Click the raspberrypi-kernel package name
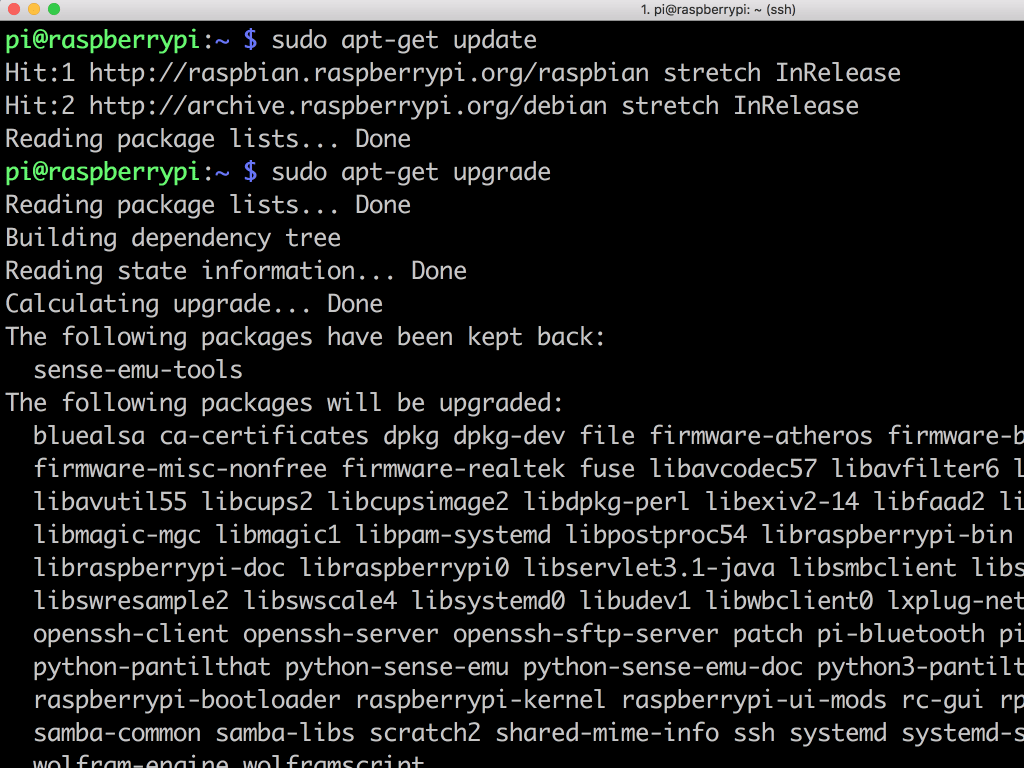The image size is (1024, 768). tap(481, 700)
